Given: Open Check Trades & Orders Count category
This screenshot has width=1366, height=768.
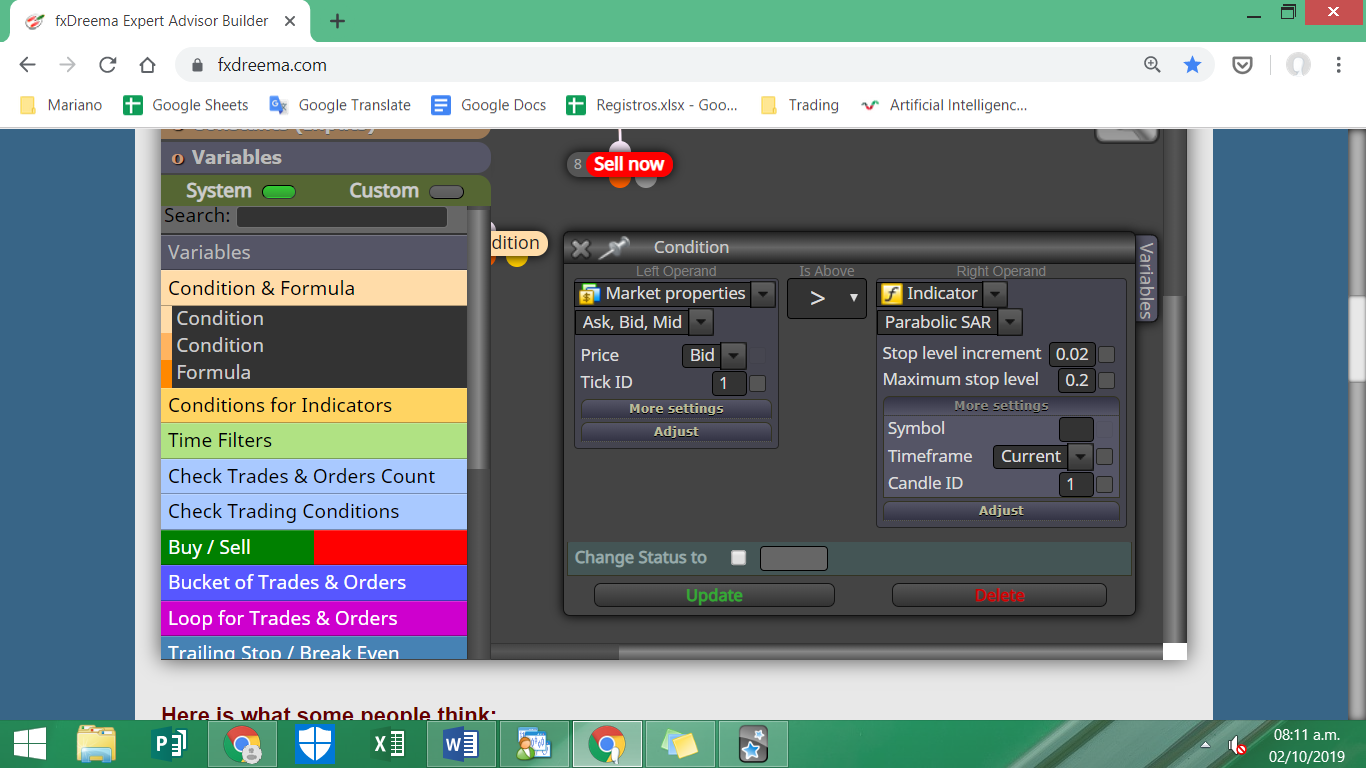Looking at the screenshot, I should click(x=314, y=476).
